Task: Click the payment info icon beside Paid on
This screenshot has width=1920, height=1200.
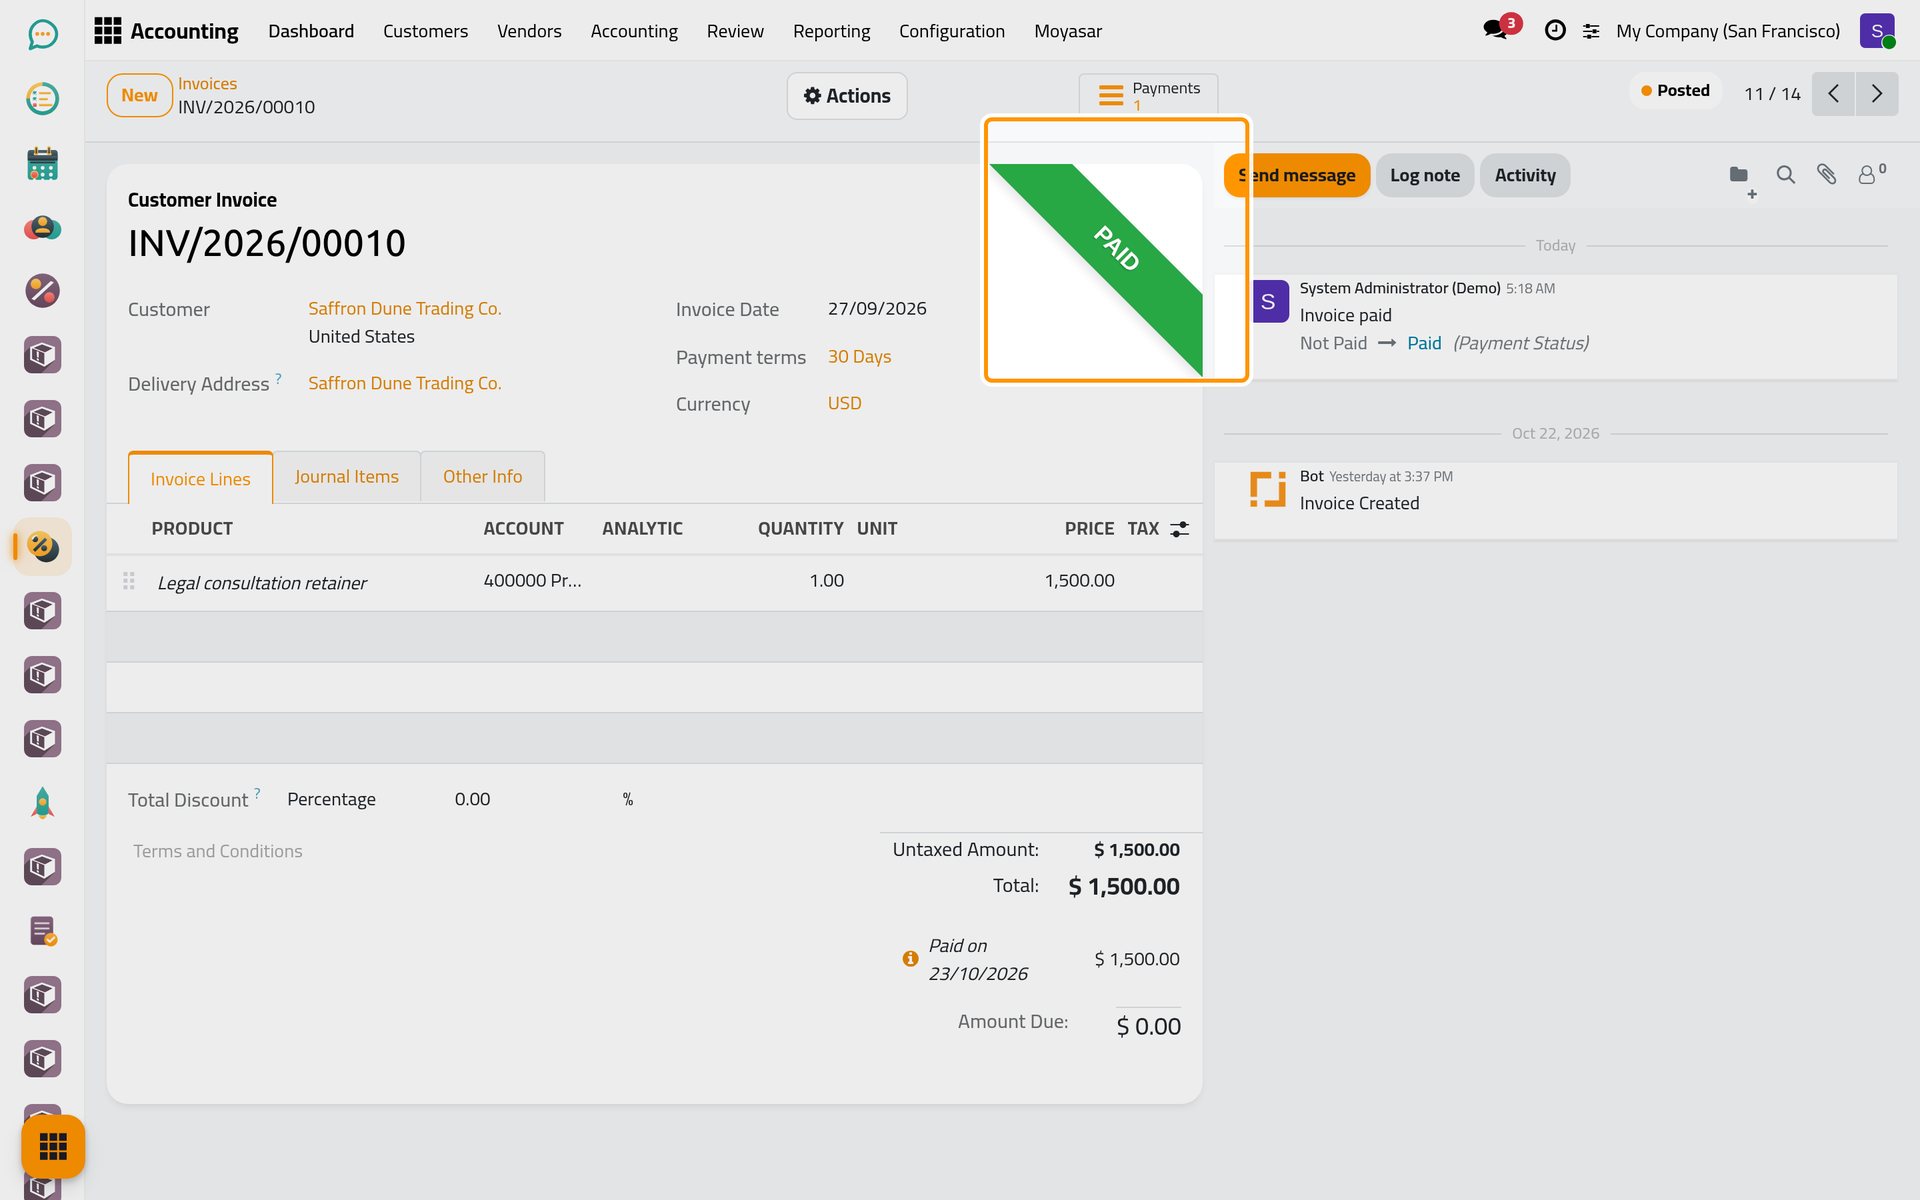Action: point(910,959)
